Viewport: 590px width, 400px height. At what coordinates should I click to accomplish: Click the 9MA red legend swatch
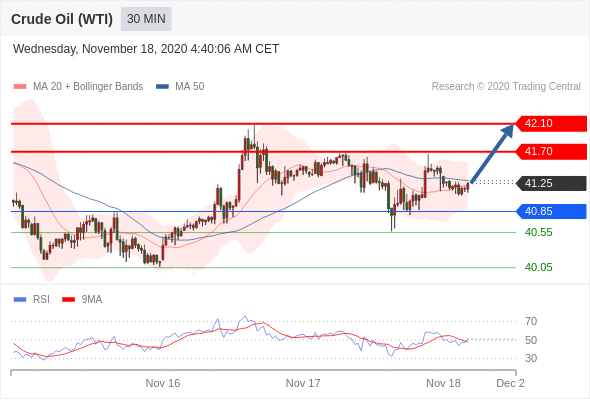point(68,300)
